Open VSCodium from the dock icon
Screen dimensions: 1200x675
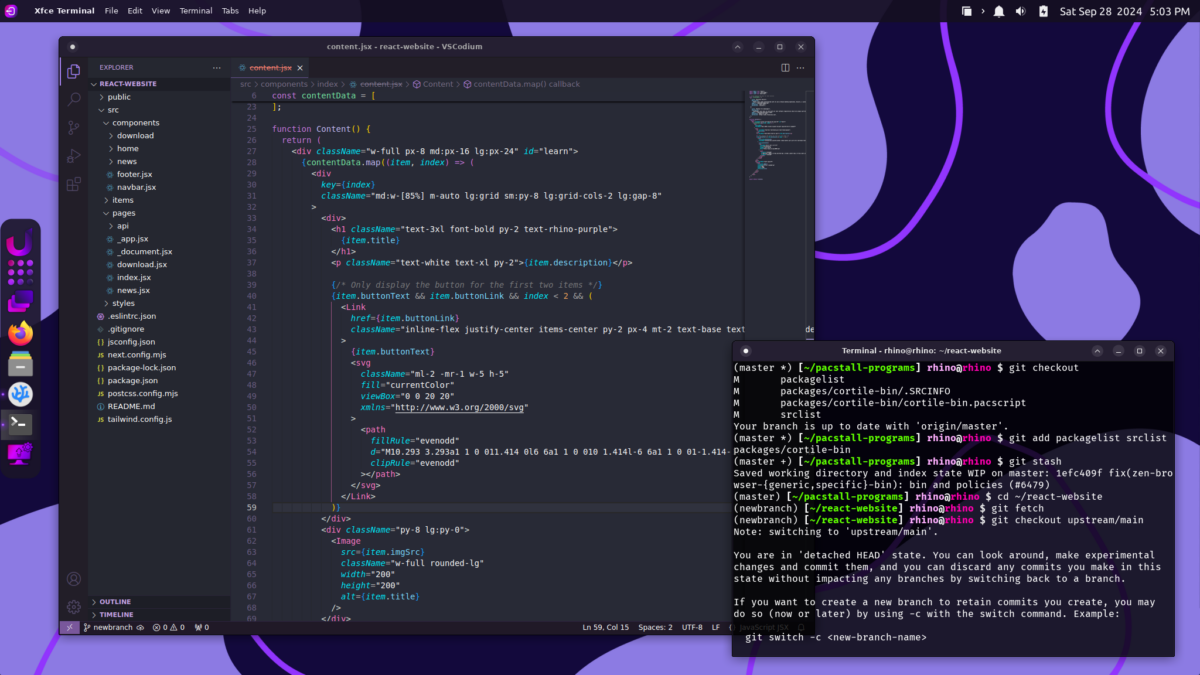coord(22,394)
